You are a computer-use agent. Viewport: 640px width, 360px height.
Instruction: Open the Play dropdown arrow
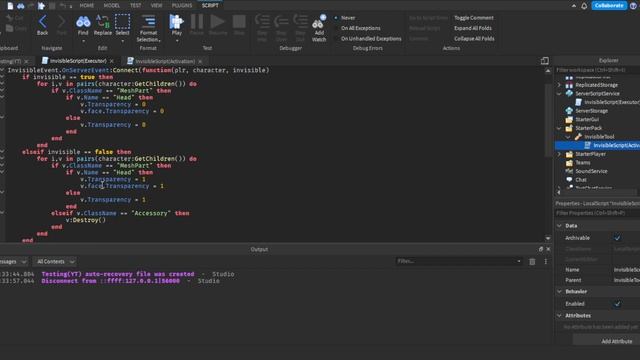click(177, 41)
